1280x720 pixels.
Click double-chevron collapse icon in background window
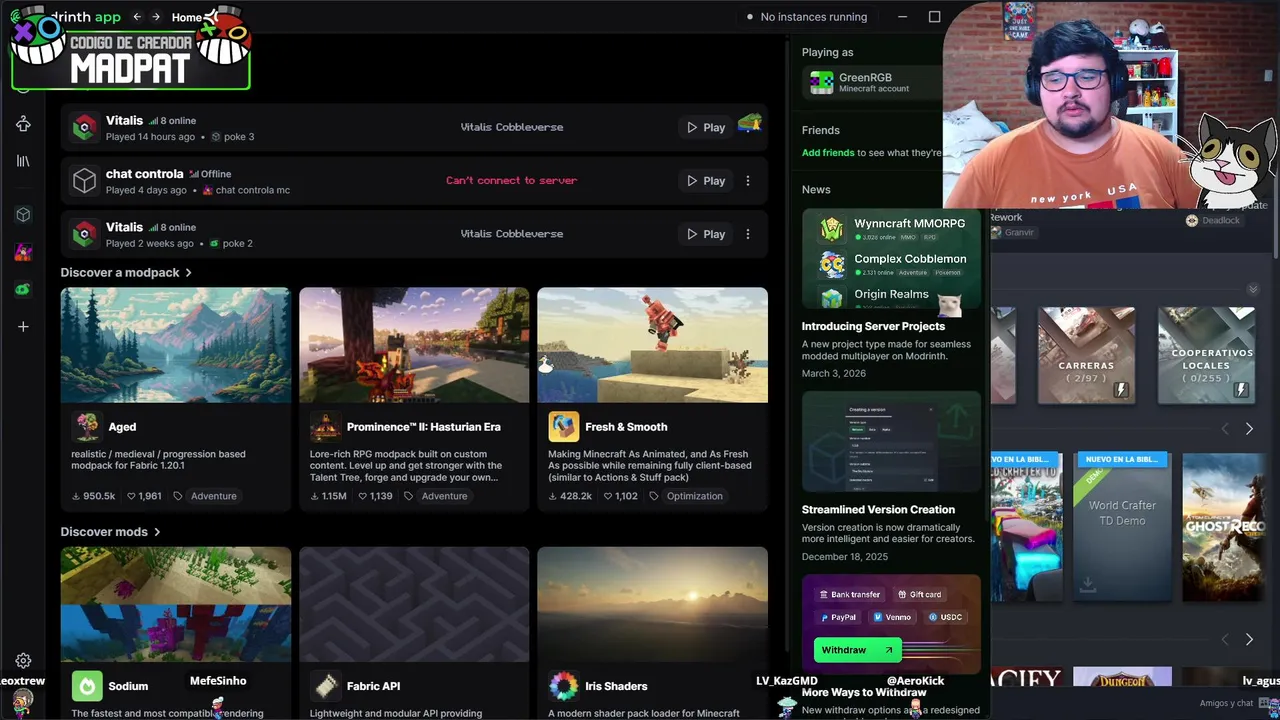point(1252,289)
